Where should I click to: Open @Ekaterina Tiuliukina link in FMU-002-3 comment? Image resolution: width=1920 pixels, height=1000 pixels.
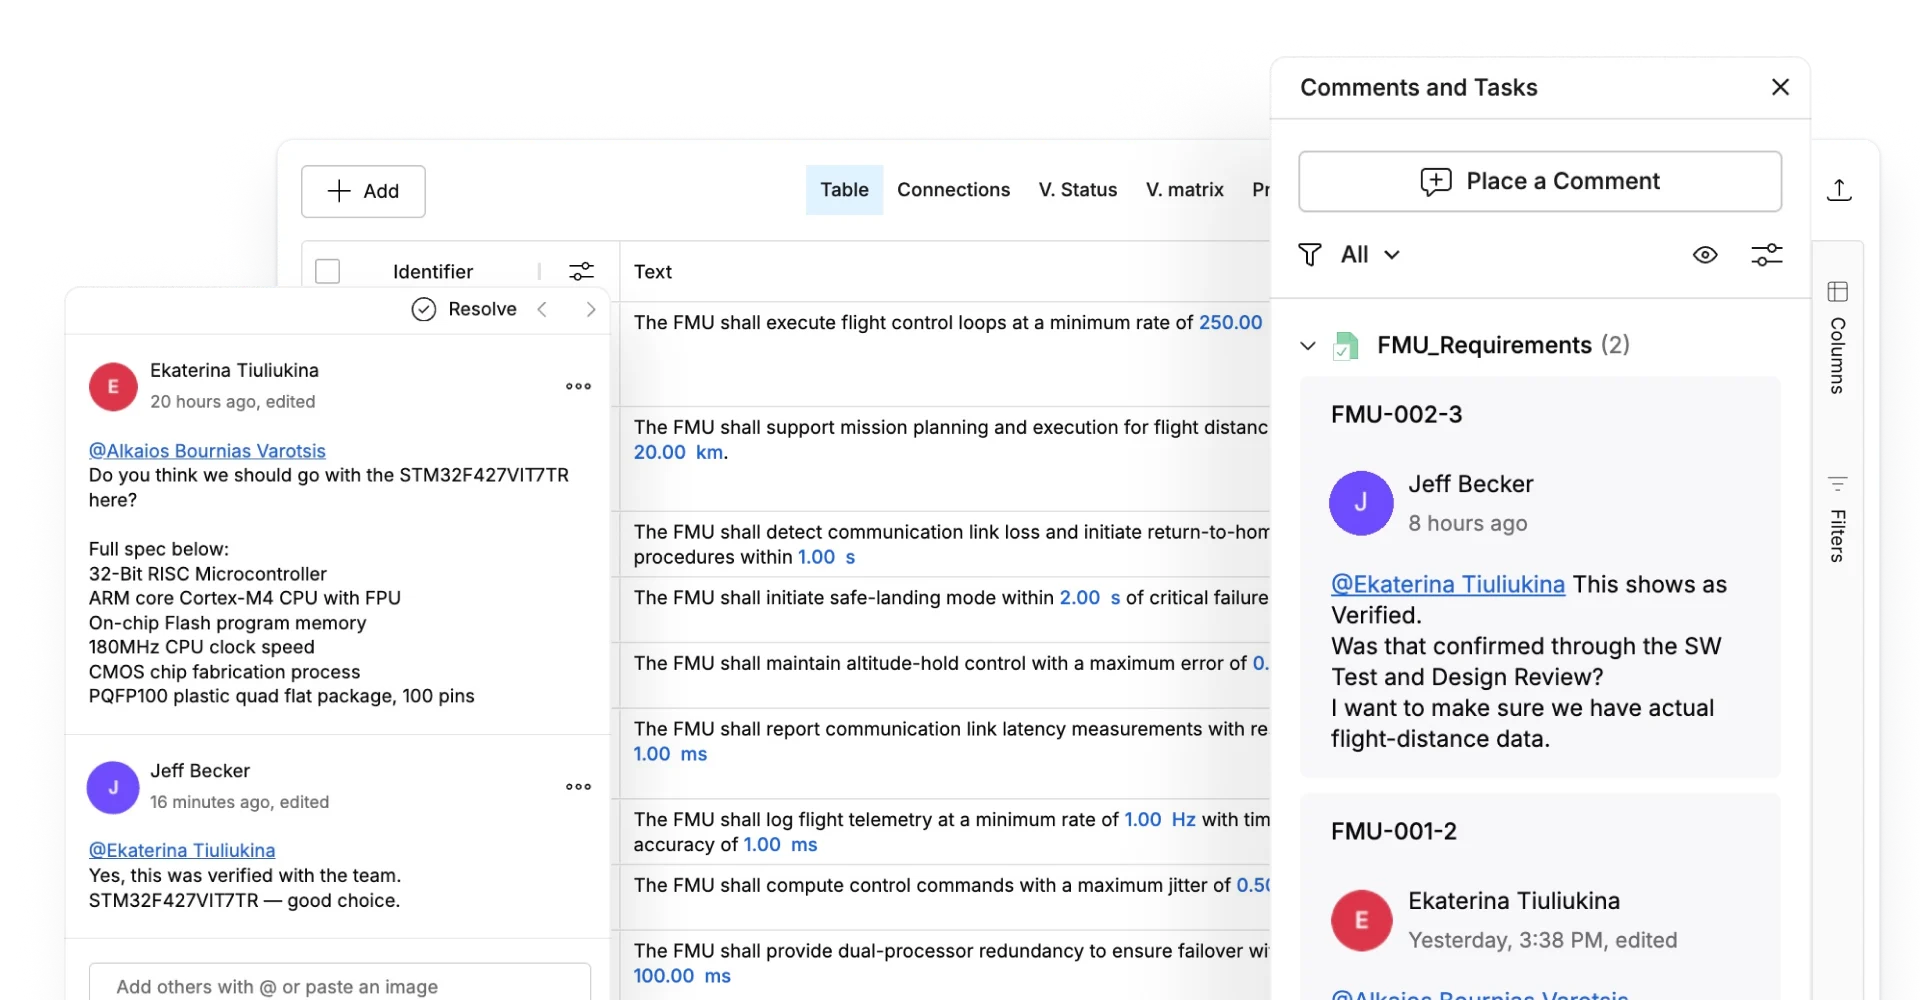1447,584
